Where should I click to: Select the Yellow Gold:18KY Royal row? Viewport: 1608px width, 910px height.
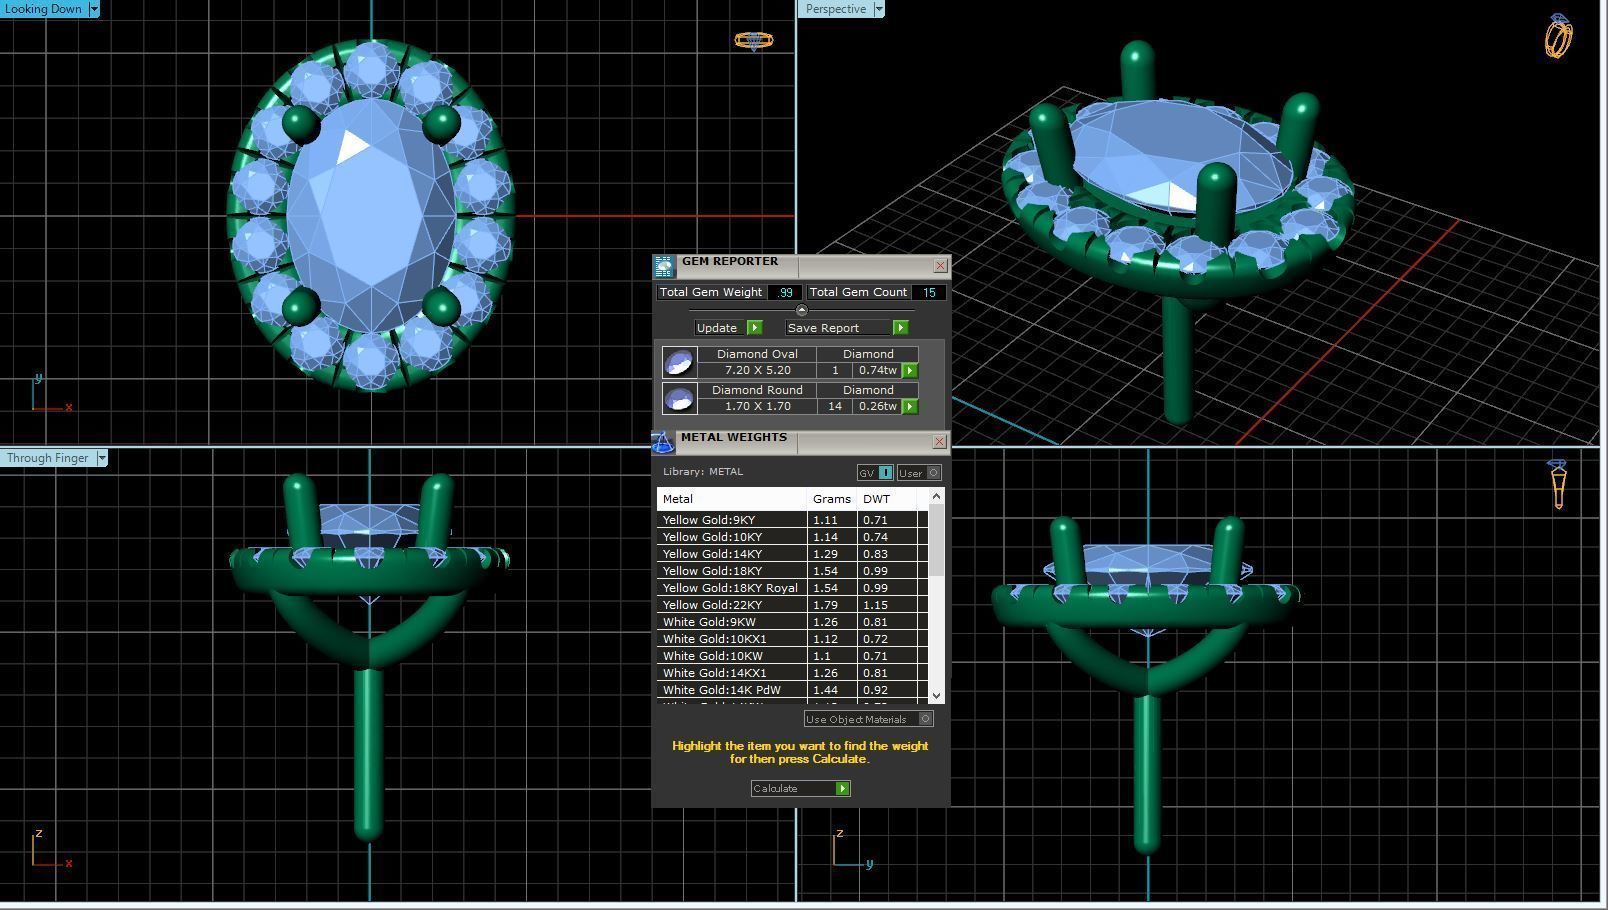792,588
